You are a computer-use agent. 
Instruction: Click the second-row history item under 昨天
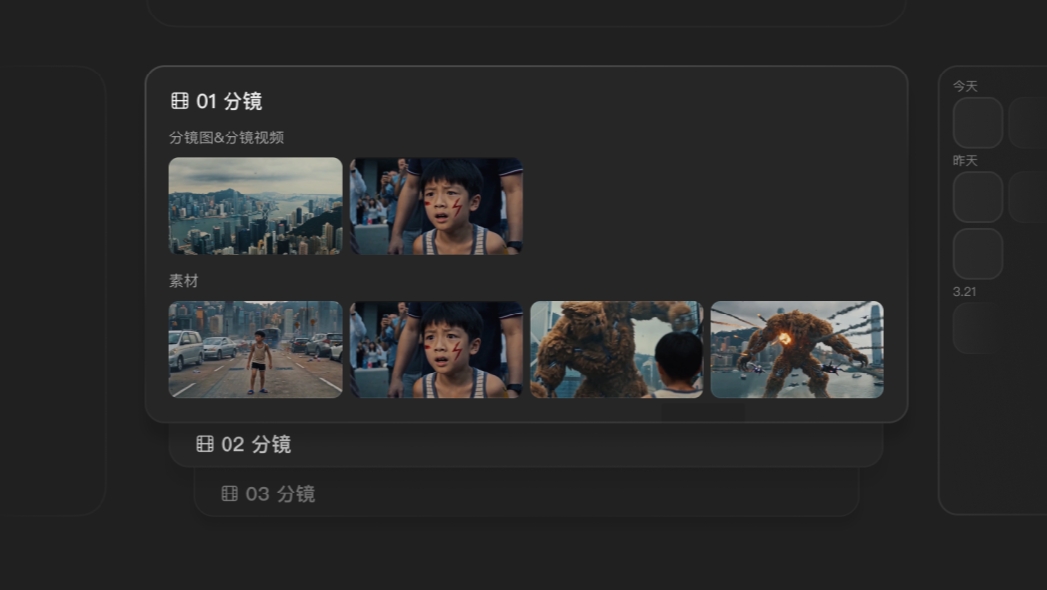point(978,254)
